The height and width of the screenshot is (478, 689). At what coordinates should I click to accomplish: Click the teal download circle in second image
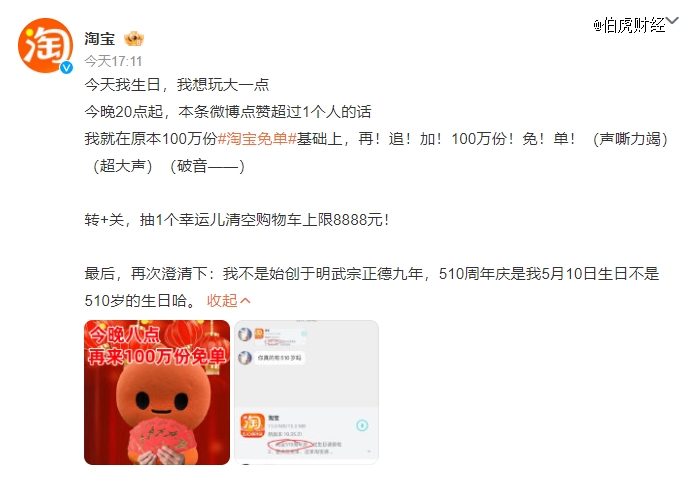tap(362, 425)
